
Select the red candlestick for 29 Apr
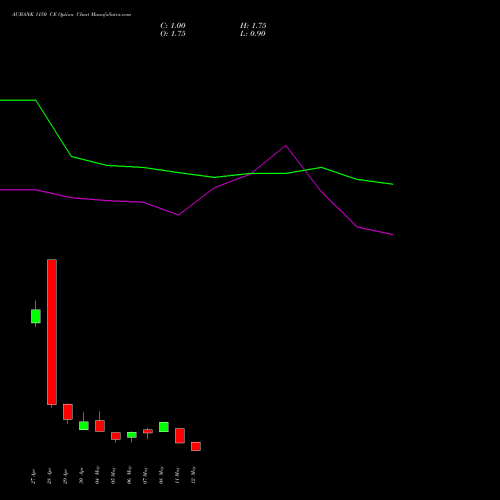[x=68, y=412]
